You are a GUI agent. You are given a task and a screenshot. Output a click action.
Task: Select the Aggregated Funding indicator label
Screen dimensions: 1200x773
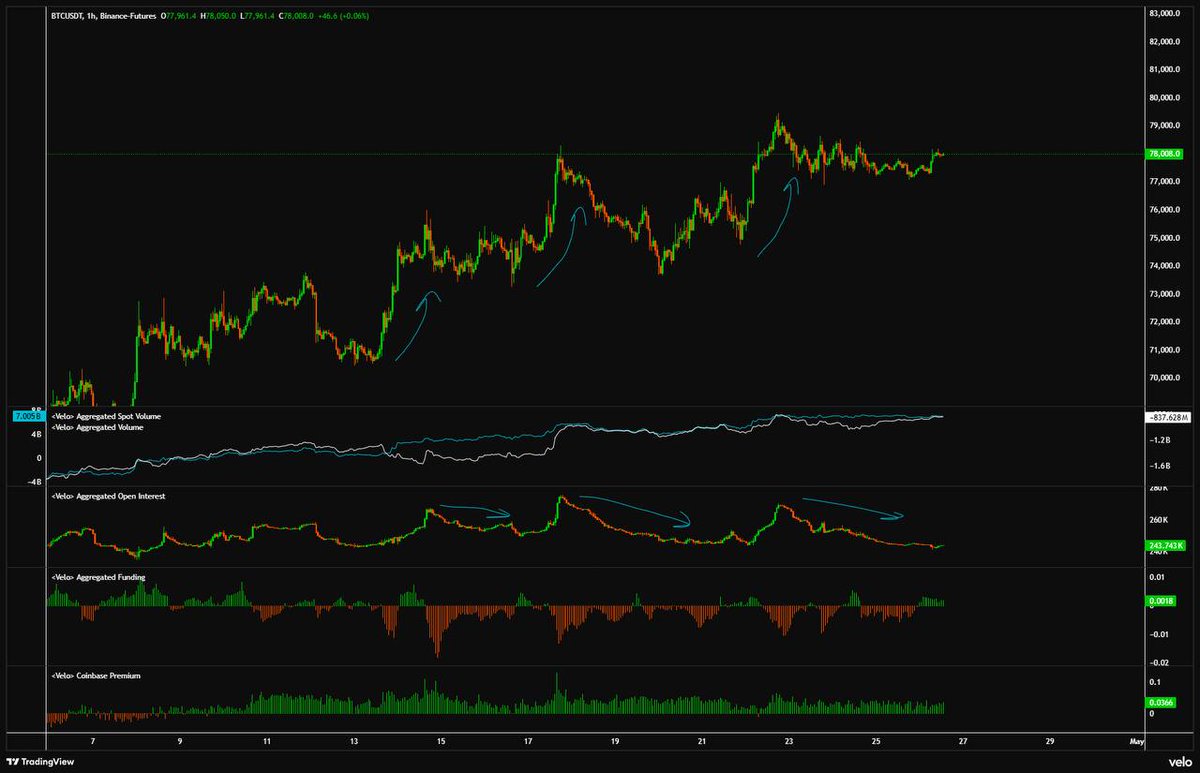97,579
